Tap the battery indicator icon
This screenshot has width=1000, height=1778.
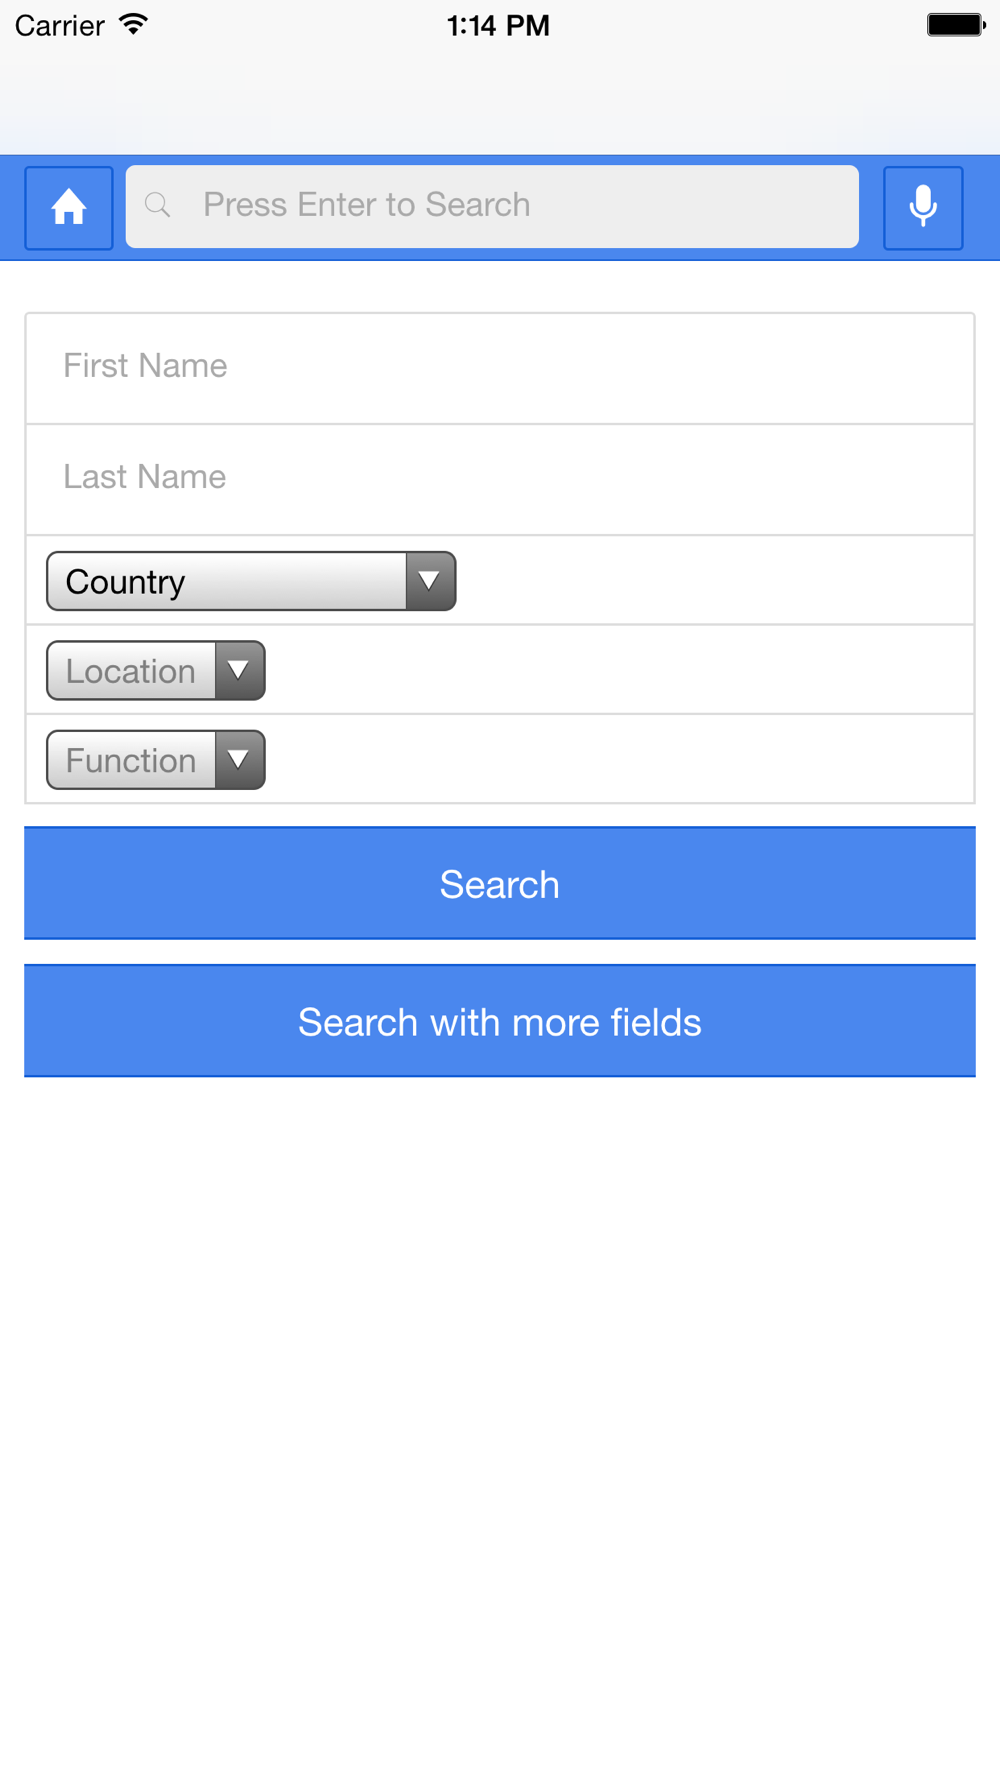(955, 25)
